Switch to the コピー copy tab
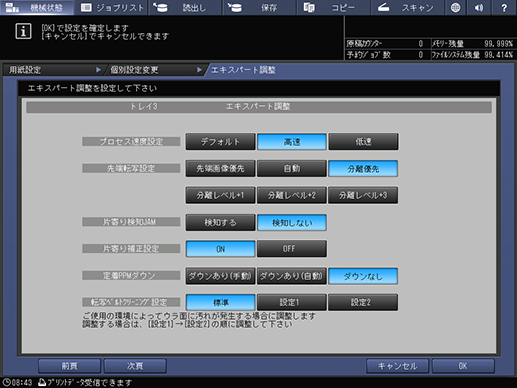 [x=333, y=7]
